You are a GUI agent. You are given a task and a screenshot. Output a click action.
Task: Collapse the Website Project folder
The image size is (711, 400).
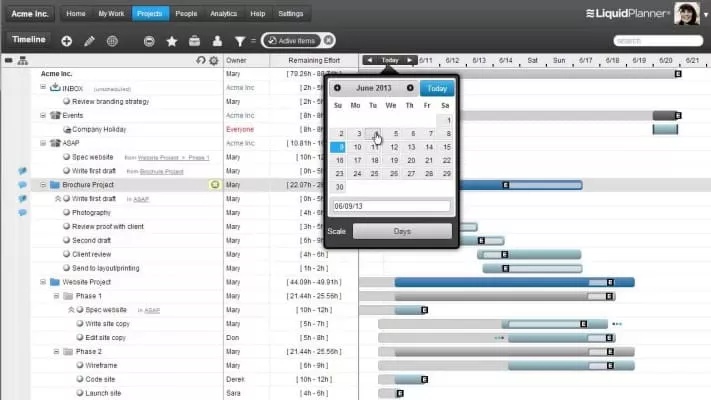click(43, 282)
